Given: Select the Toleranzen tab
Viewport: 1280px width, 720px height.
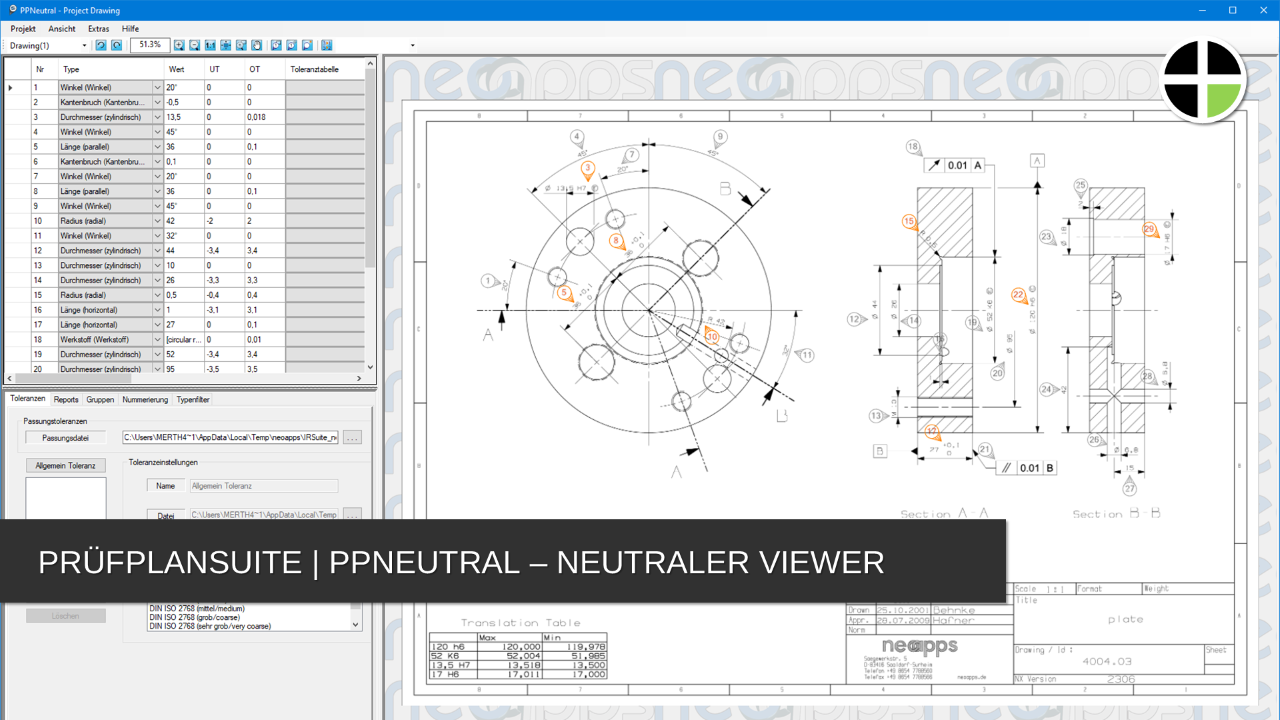Looking at the screenshot, I should pos(27,399).
